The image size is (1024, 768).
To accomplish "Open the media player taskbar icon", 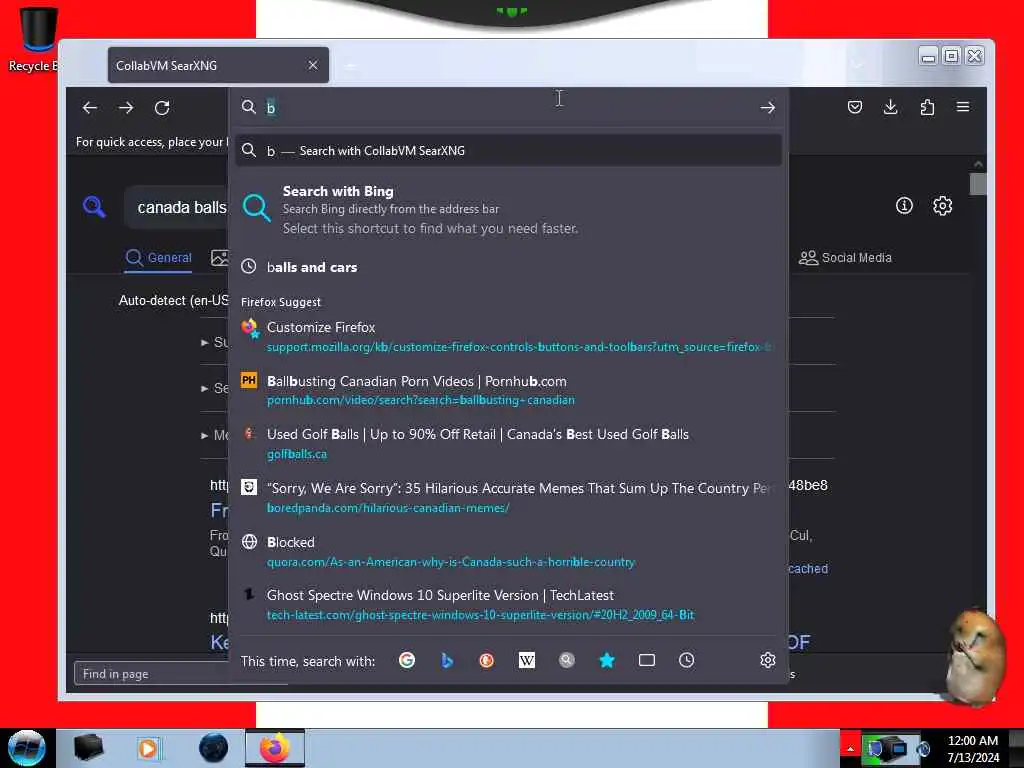I will click(x=148, y=748).
